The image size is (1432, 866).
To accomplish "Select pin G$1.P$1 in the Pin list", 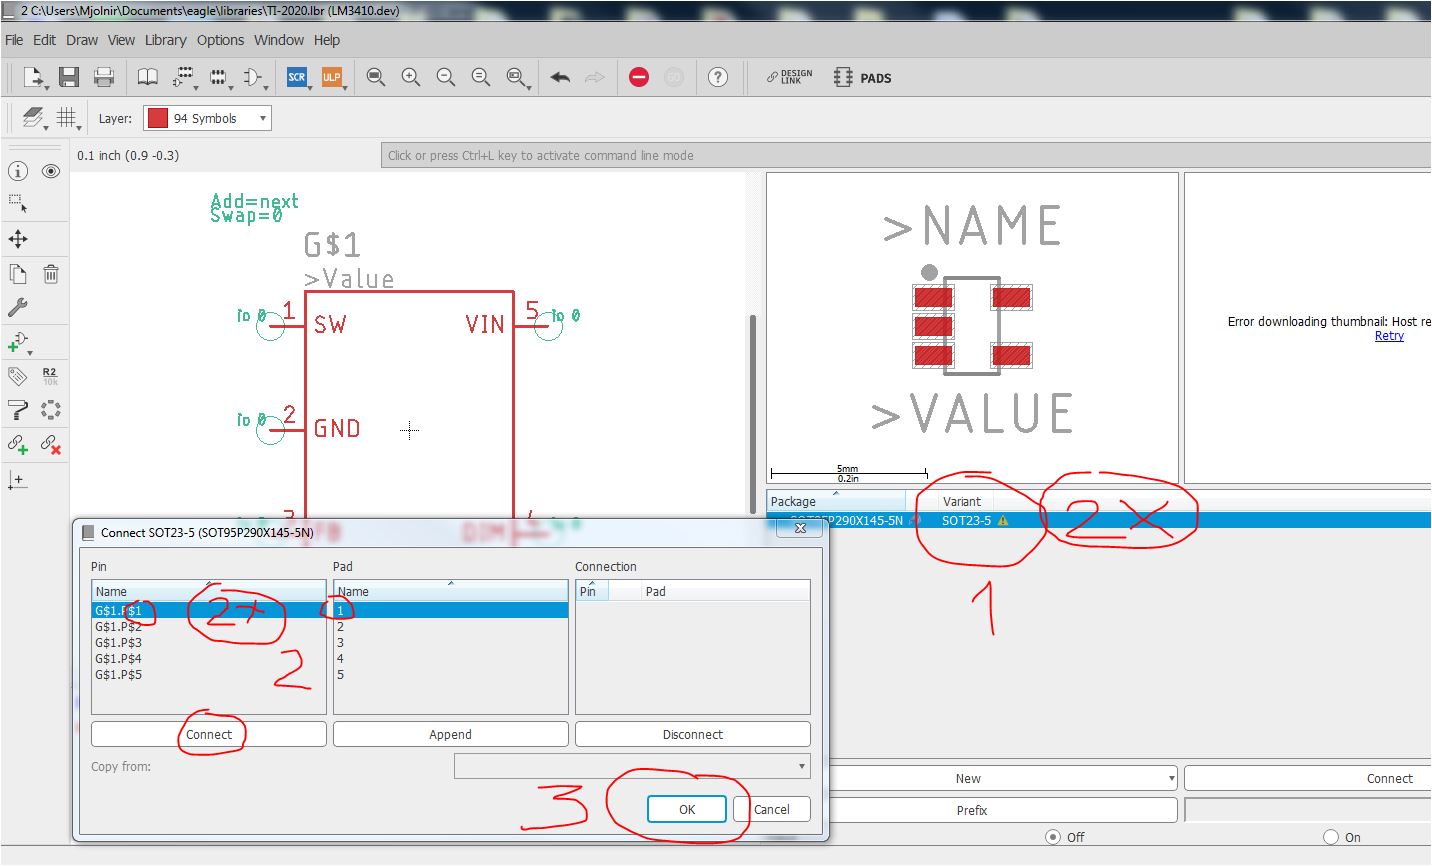I will [x=208, y=610].
